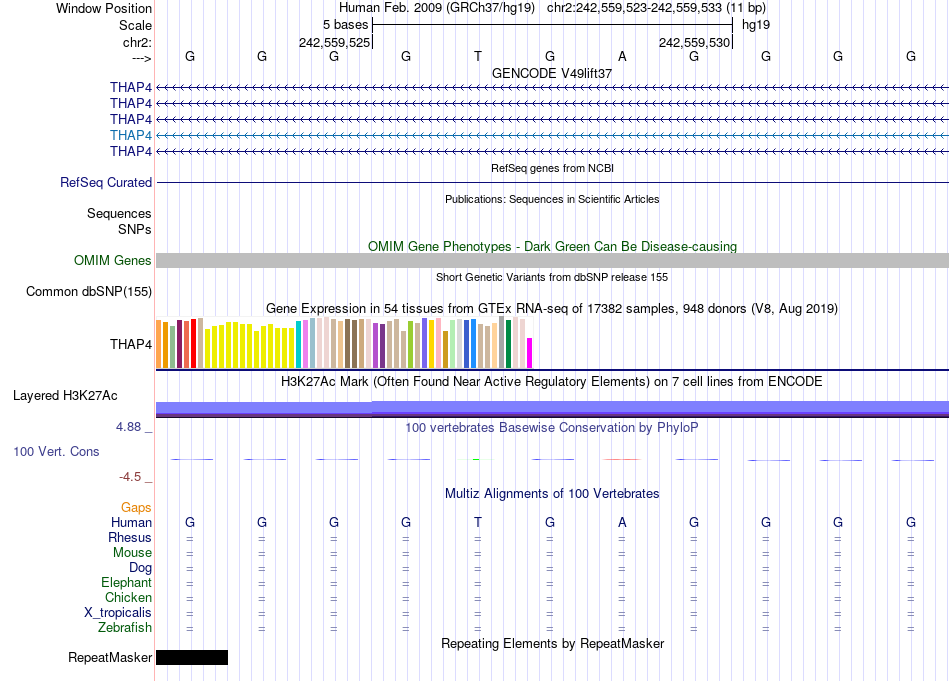Select the Human species label

point(131,522)
